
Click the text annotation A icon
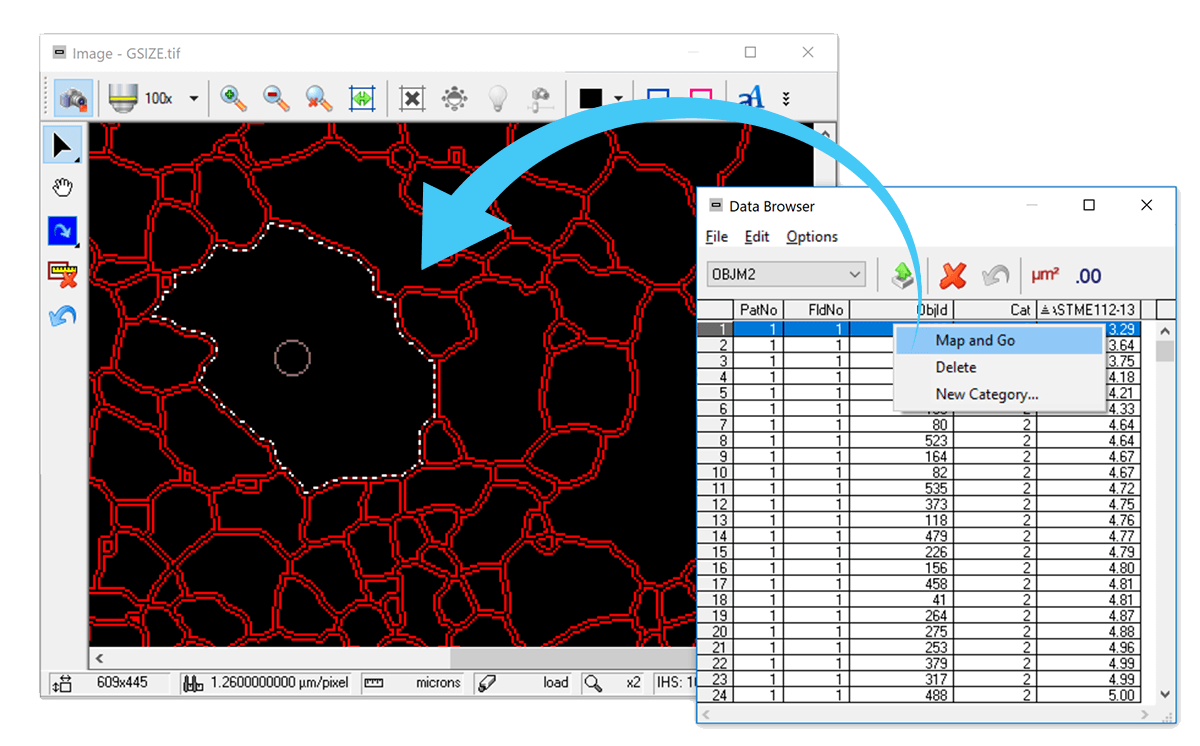[750, 98]
